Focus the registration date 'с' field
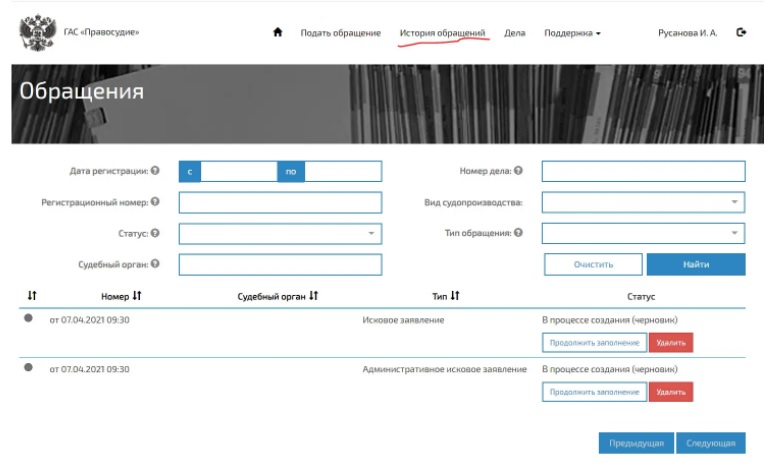The image size is (775, 466). [239, 171]
